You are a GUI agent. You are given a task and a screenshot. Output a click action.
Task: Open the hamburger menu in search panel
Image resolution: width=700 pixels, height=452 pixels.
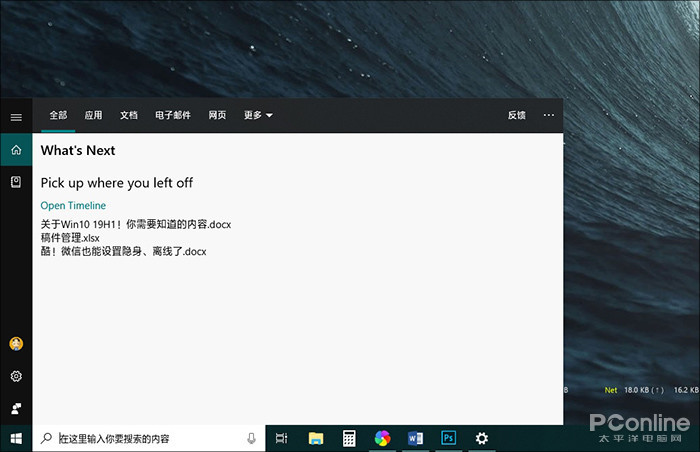coord(16,117)
